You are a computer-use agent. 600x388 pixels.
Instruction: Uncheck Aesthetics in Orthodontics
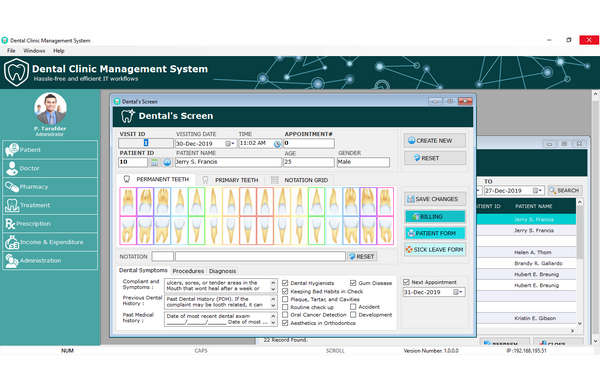285,323
